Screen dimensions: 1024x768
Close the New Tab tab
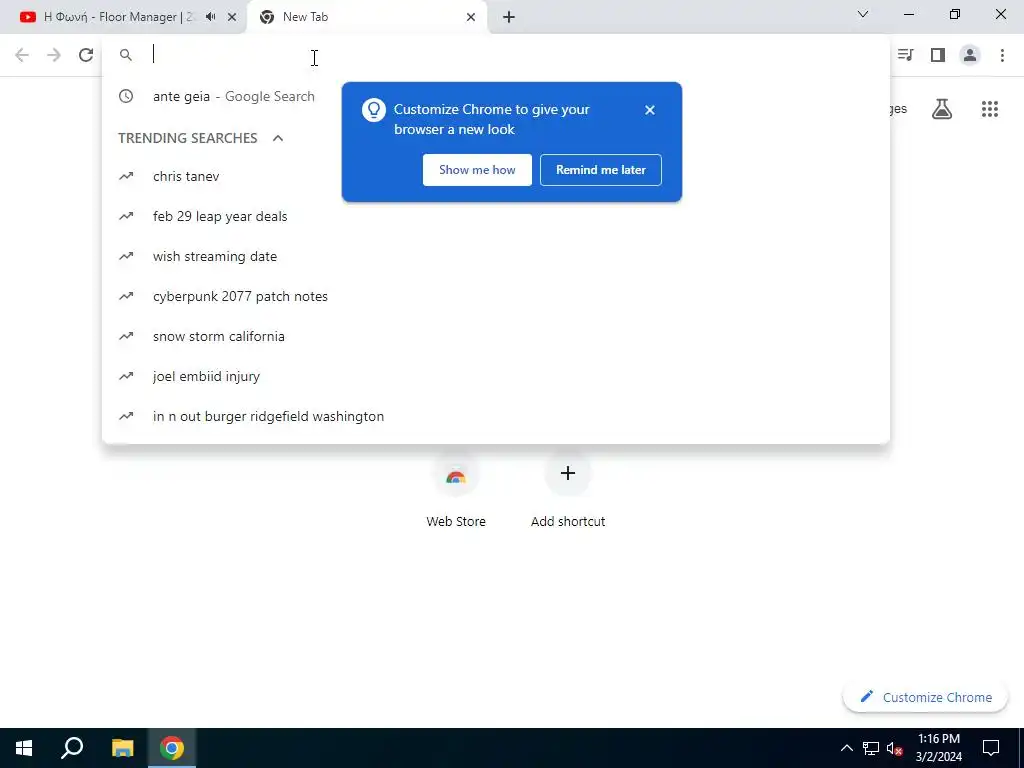coord(471,17)
